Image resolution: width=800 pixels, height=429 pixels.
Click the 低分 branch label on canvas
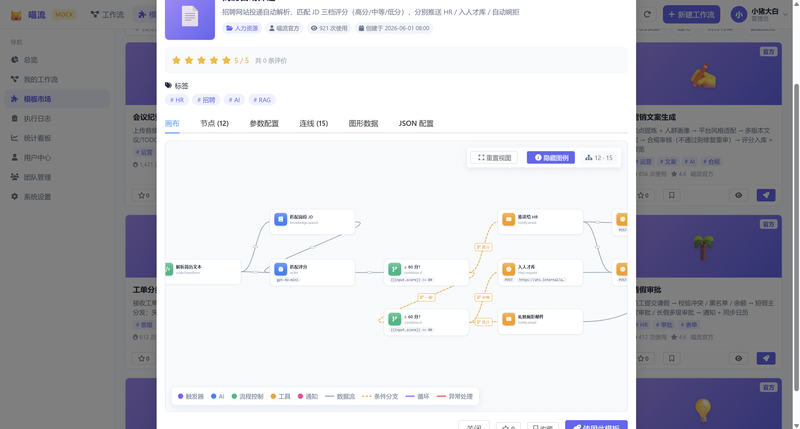click(483, 322)
